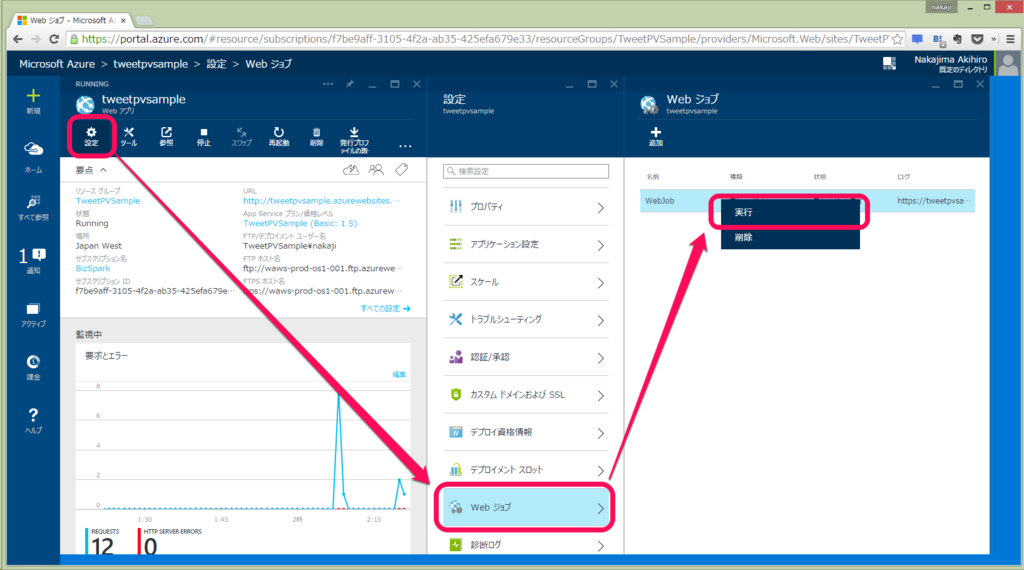The width and height of the screenshot is (1024, 570).
Task: Open すべて参照 browse all in sidebar
Action: [33, 208]
